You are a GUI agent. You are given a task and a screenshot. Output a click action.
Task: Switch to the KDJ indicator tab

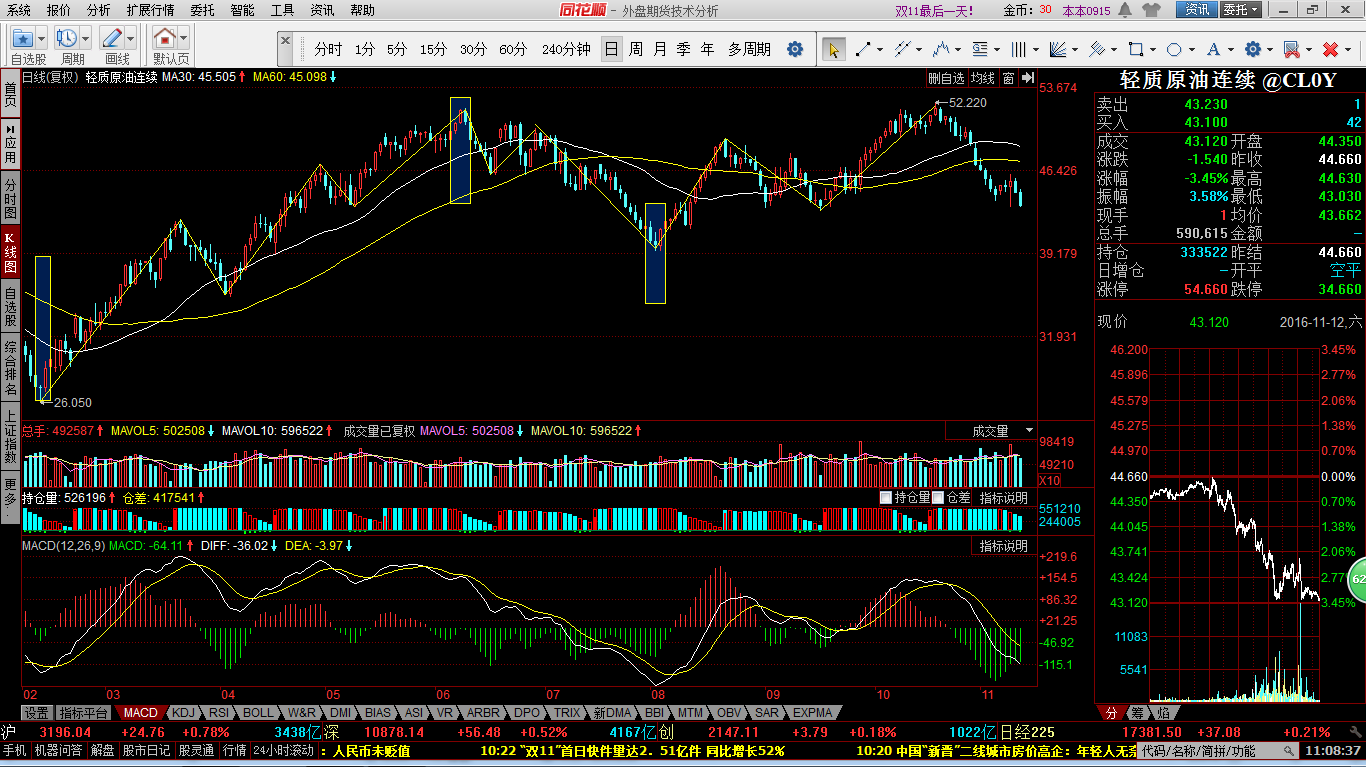click(x=183, y=713)
